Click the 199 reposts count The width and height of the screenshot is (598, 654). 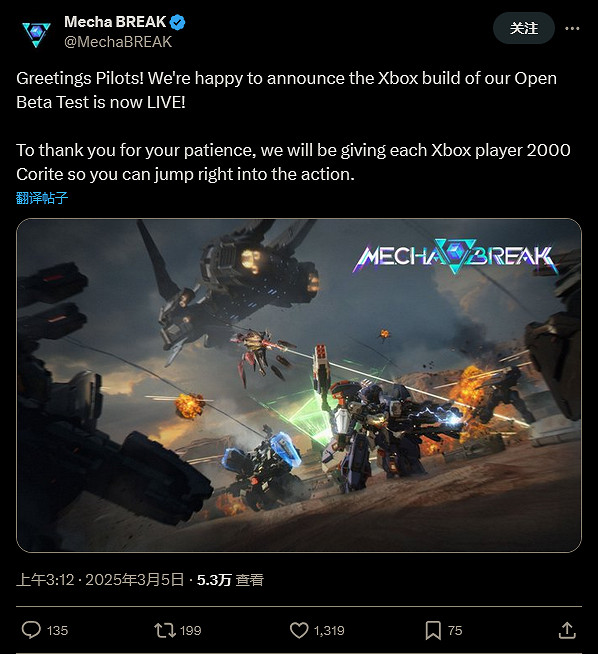coord(191,630)
